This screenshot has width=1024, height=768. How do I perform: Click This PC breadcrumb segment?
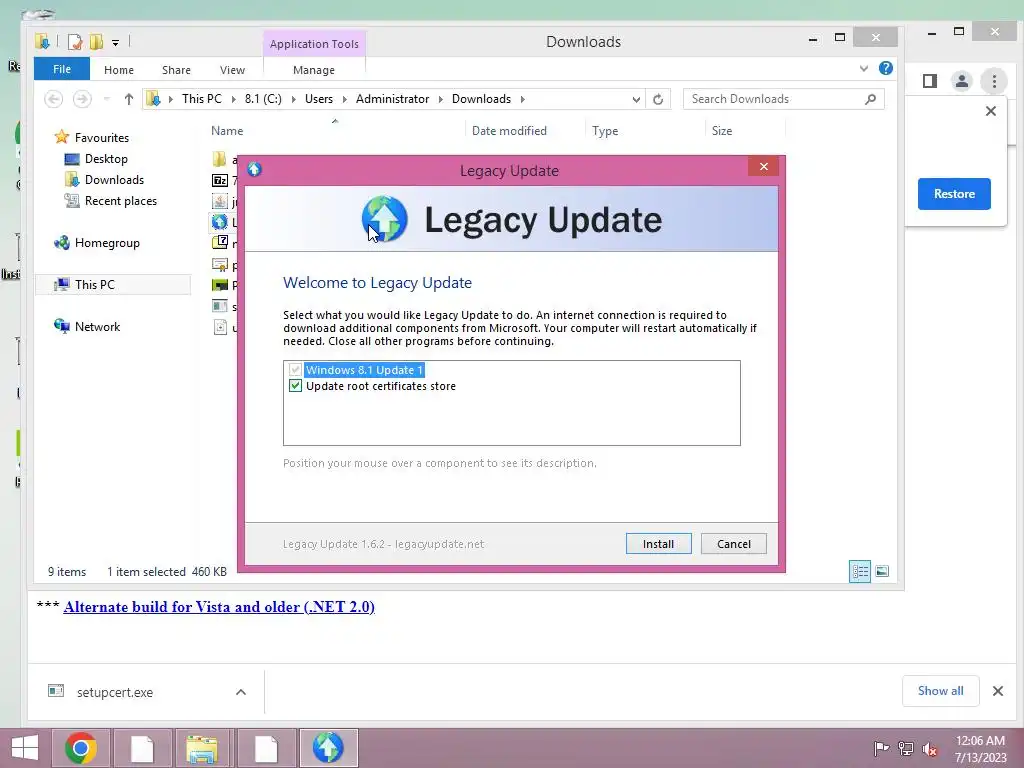(202, 99)
